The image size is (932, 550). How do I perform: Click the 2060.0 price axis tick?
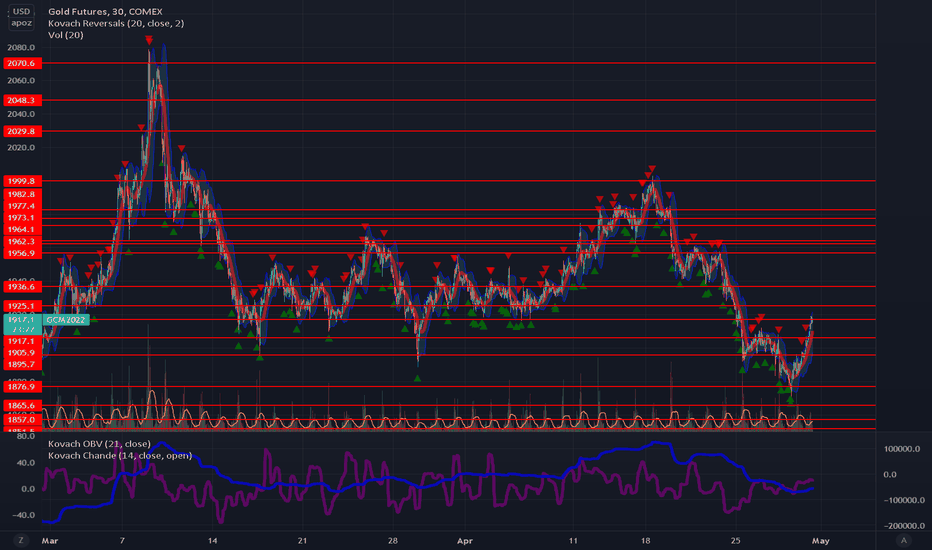click(21, 80)
